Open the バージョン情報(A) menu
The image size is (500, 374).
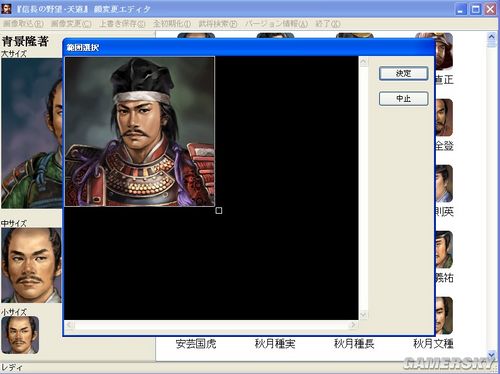[276, 24]
